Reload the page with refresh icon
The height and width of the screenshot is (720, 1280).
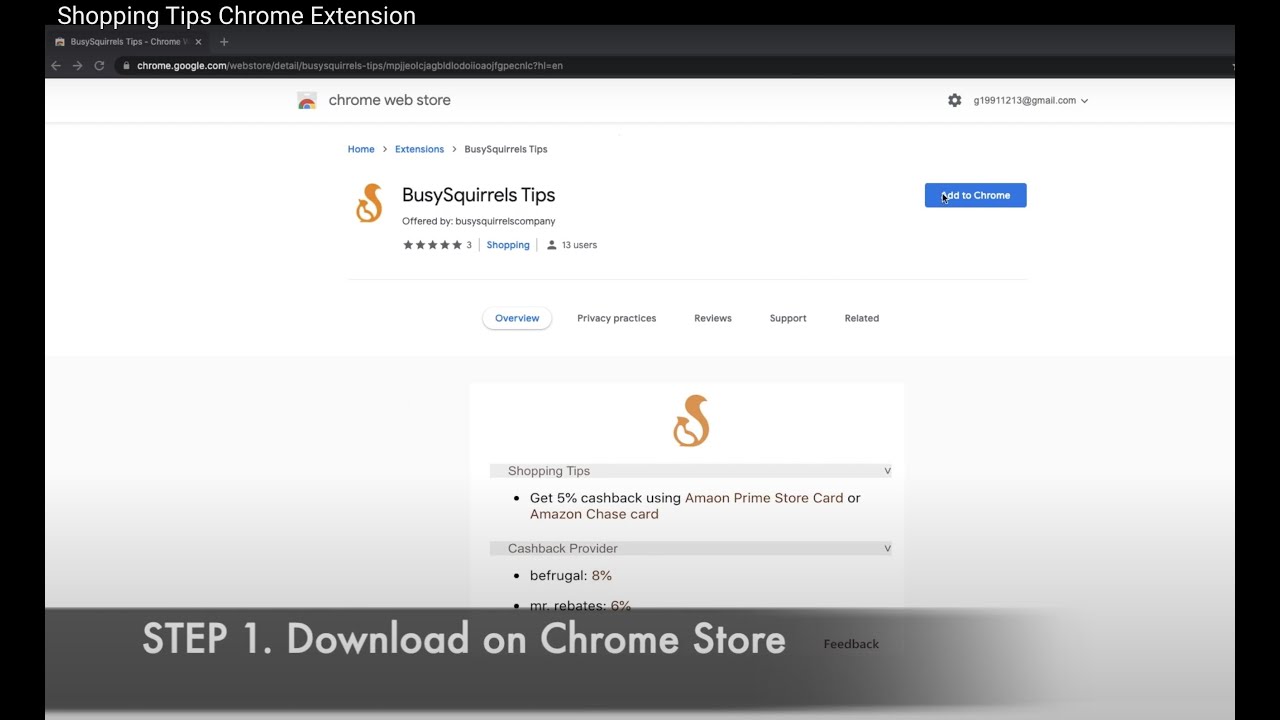[x=99, y=66]
